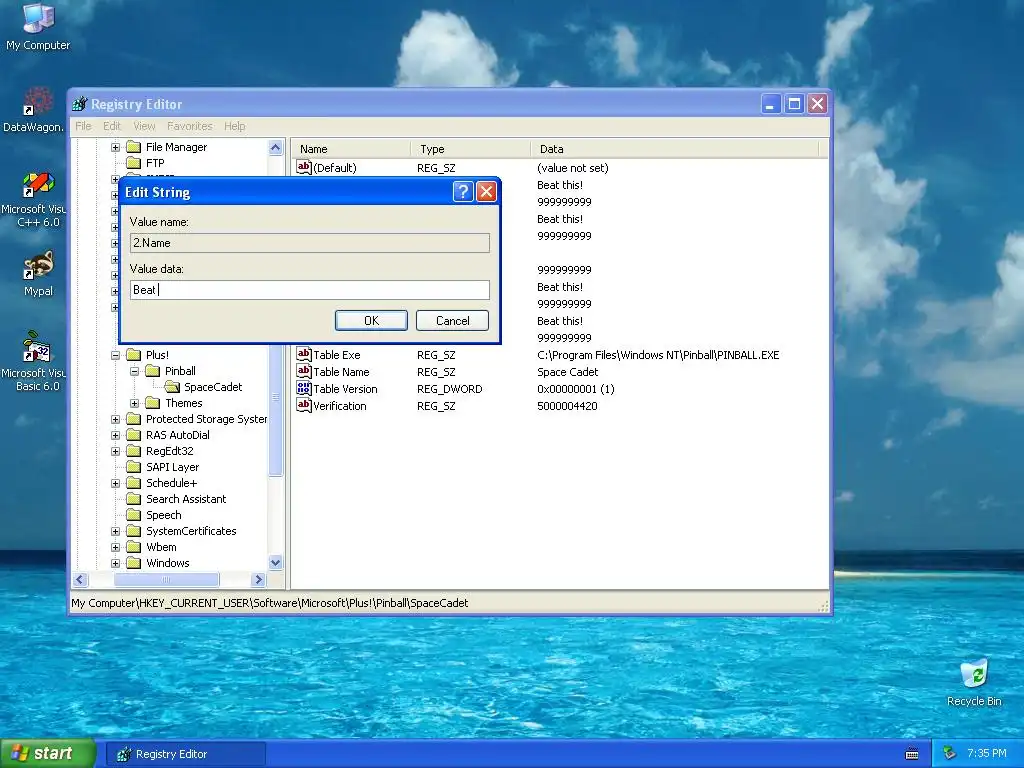Viewport: 1024px width, 768px height.
Task: Expand the File Manager tree node
Action: pos(116,148)
